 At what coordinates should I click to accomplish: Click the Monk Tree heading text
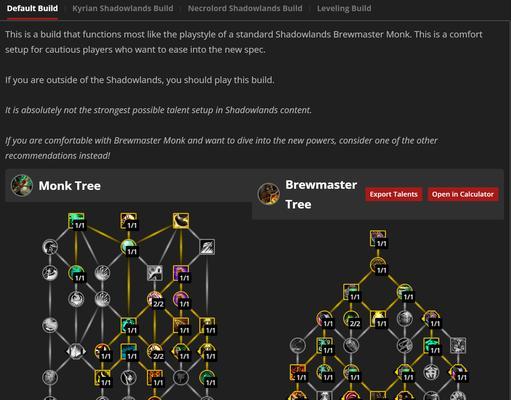coord(69,186)
